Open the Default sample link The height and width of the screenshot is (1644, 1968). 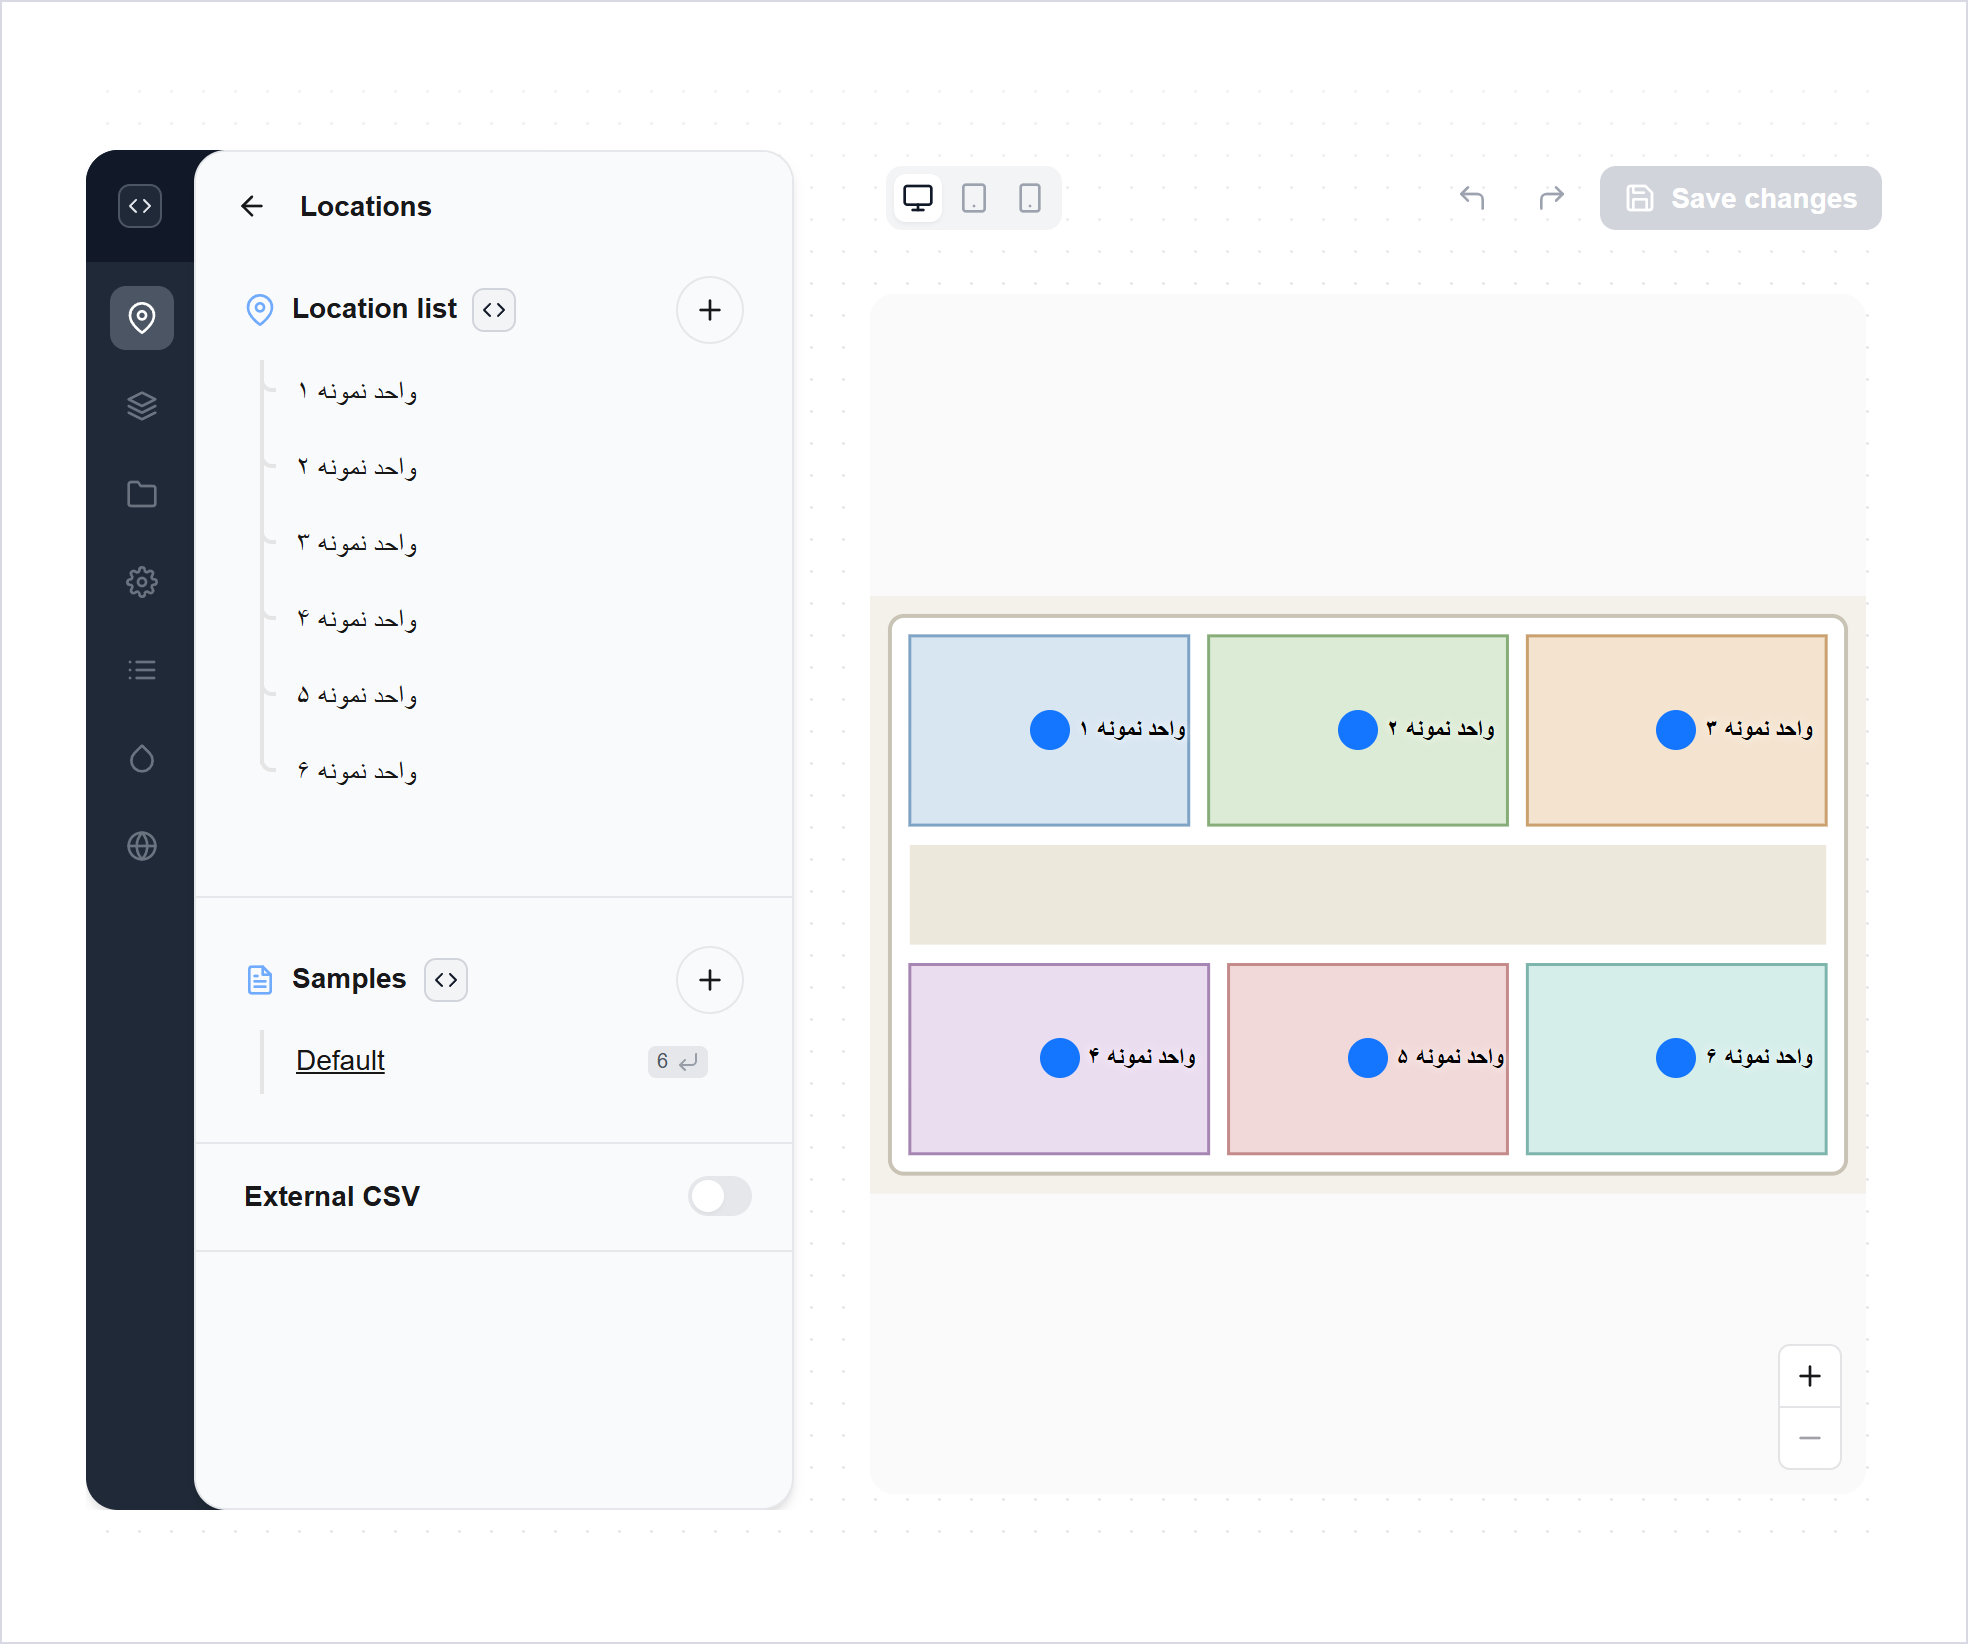click(x=340, y=1060)
